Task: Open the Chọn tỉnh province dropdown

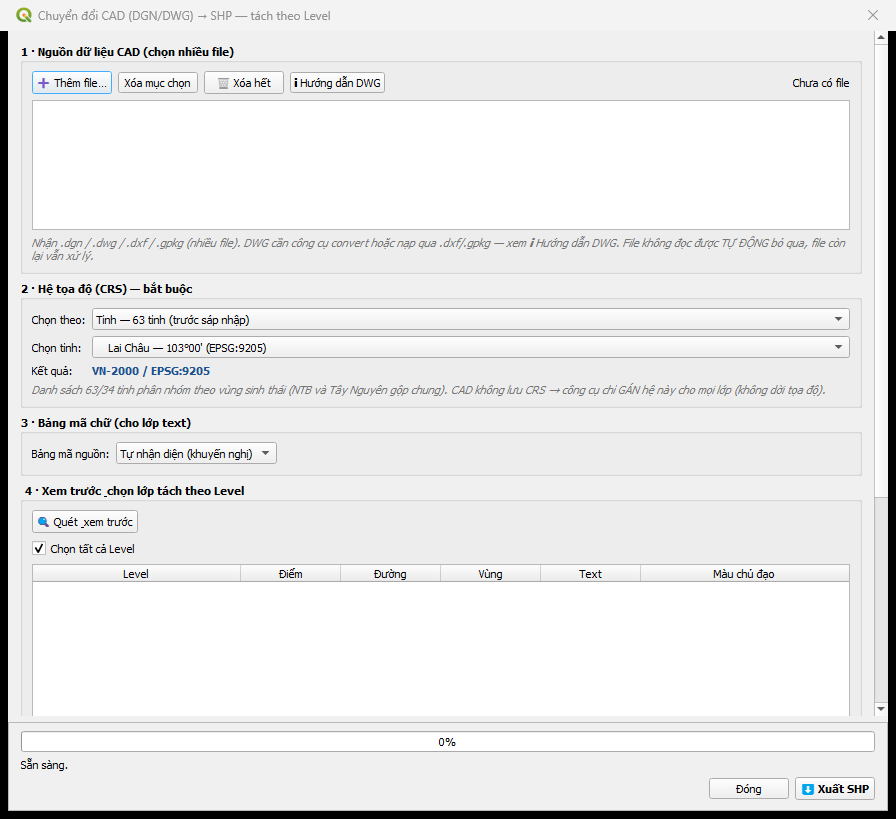Action: (x=471, y=347)
